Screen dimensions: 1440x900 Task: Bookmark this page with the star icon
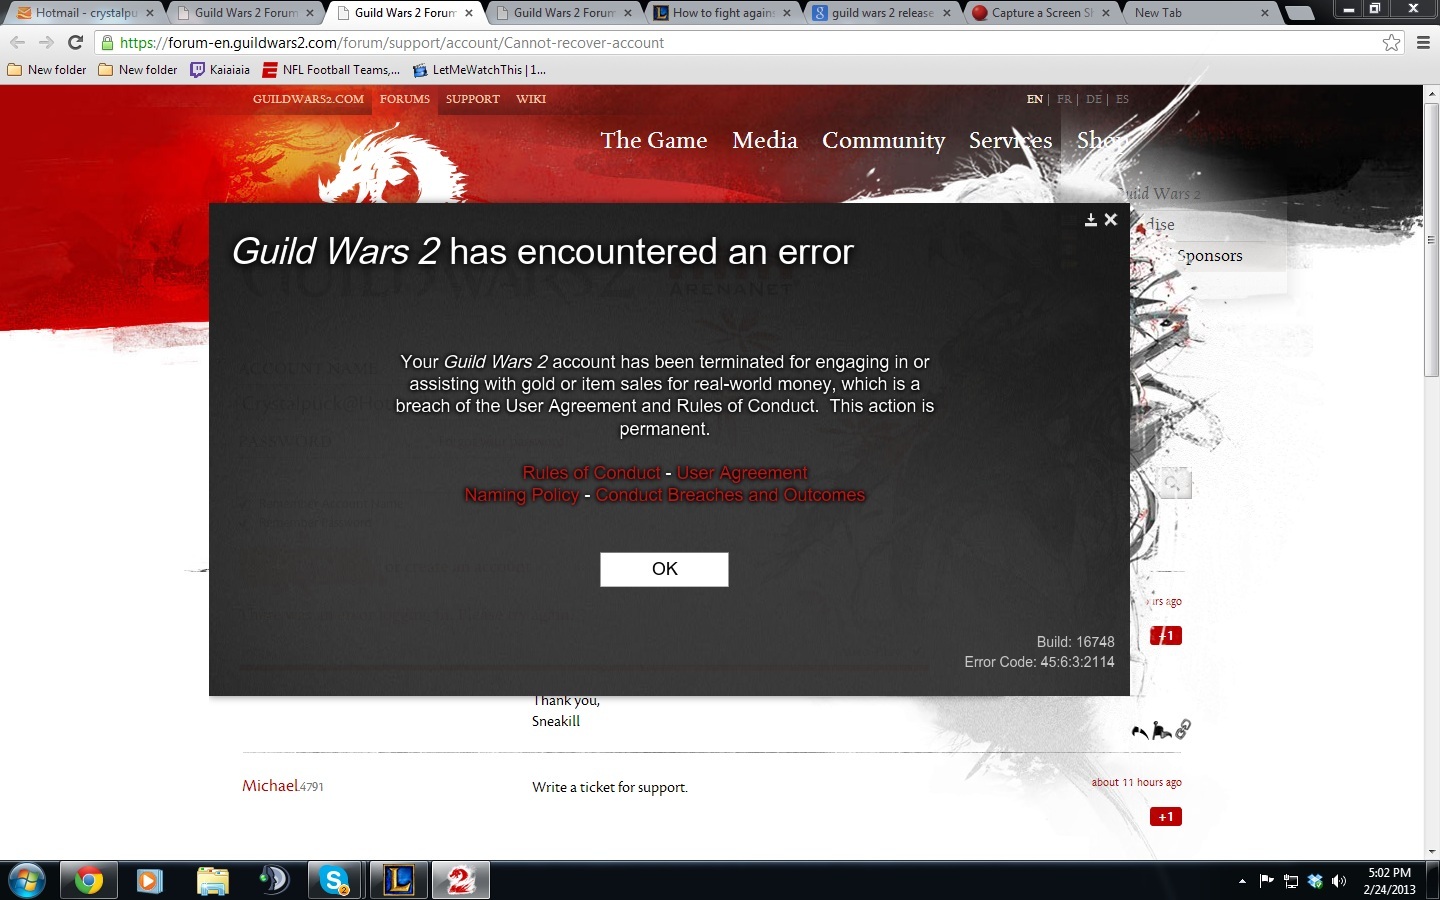(x=1391, y=43)
